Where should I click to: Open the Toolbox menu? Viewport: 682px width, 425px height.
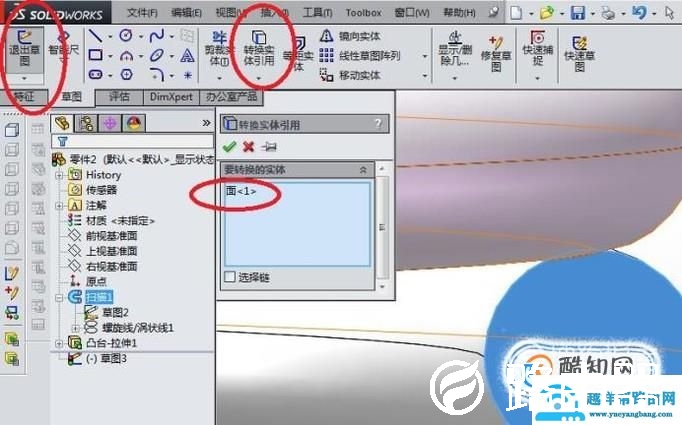point(364,13)
